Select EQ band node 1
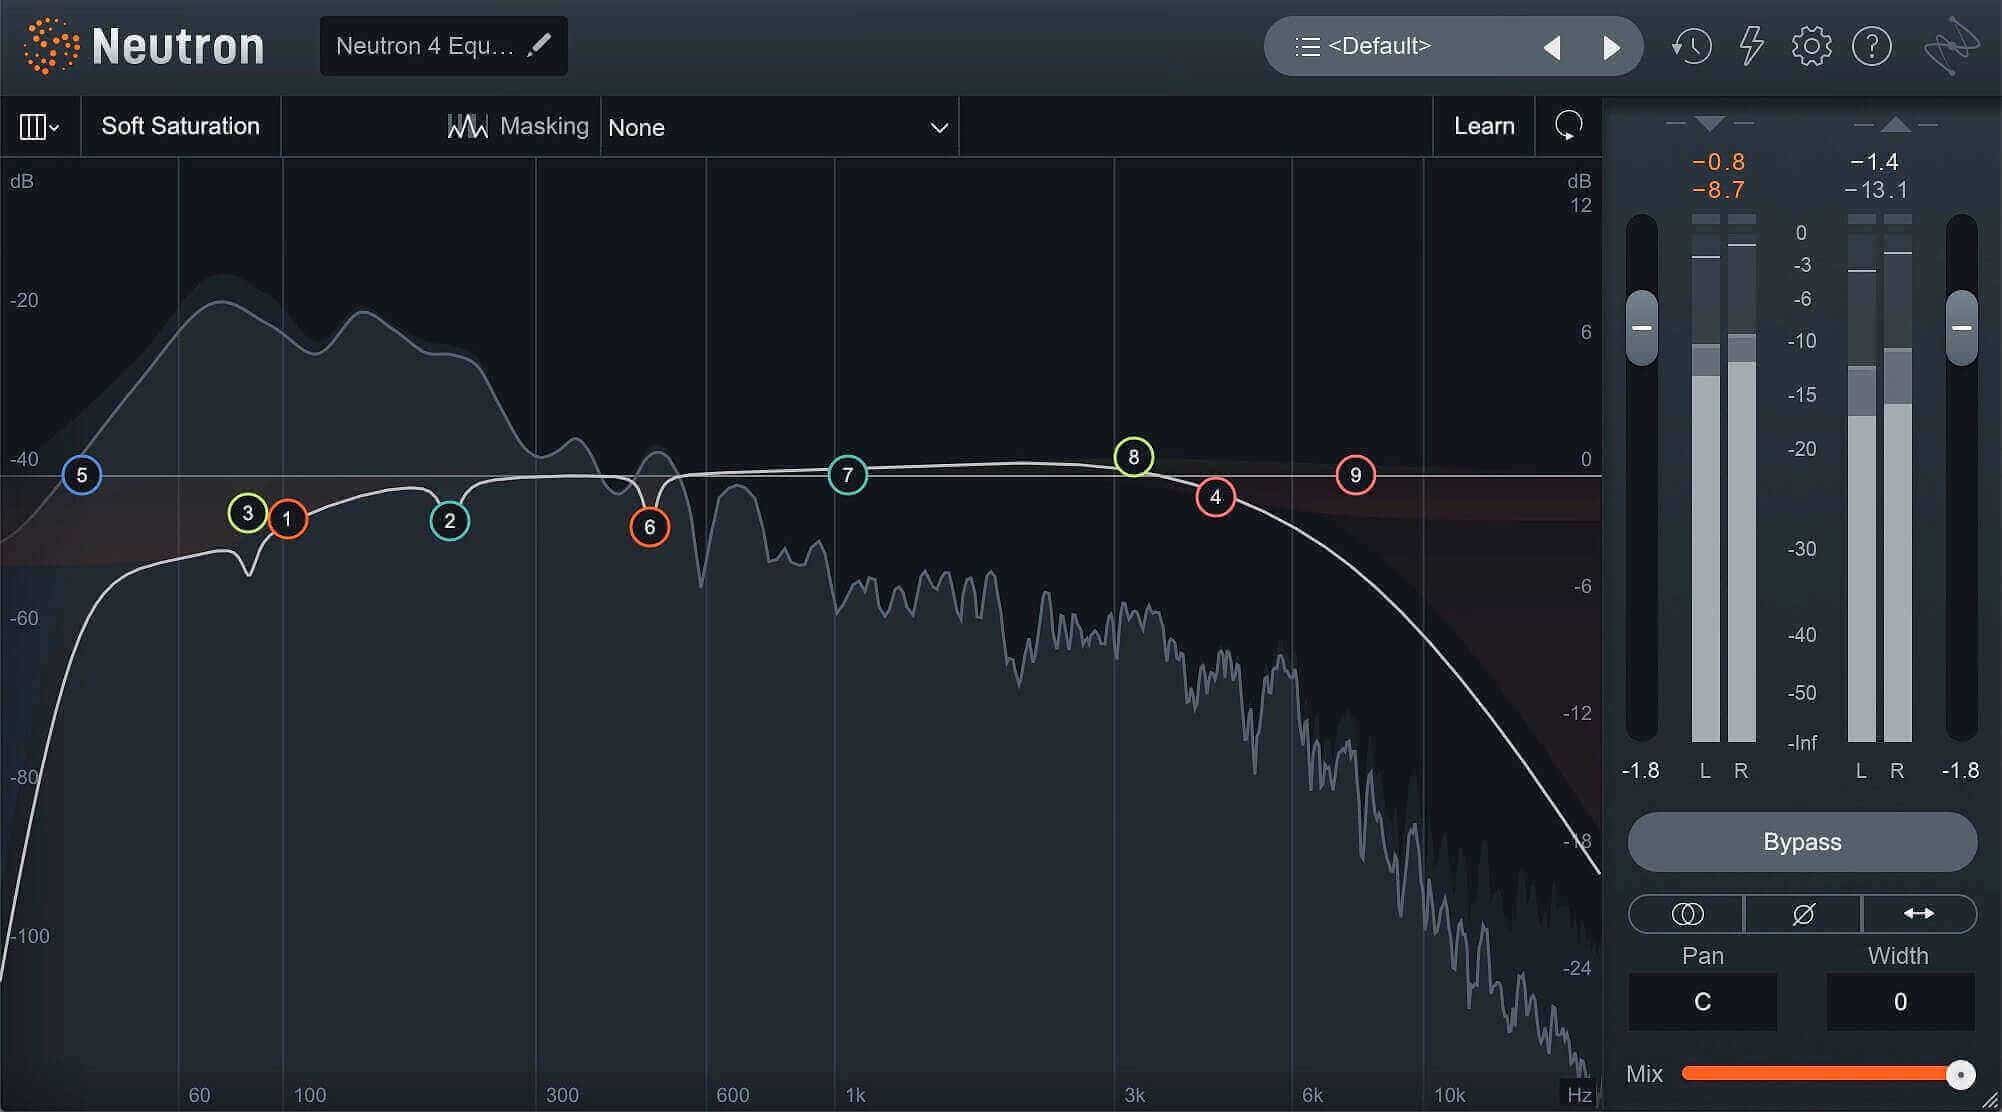The image size is (2002, 1112). [287, 519]
